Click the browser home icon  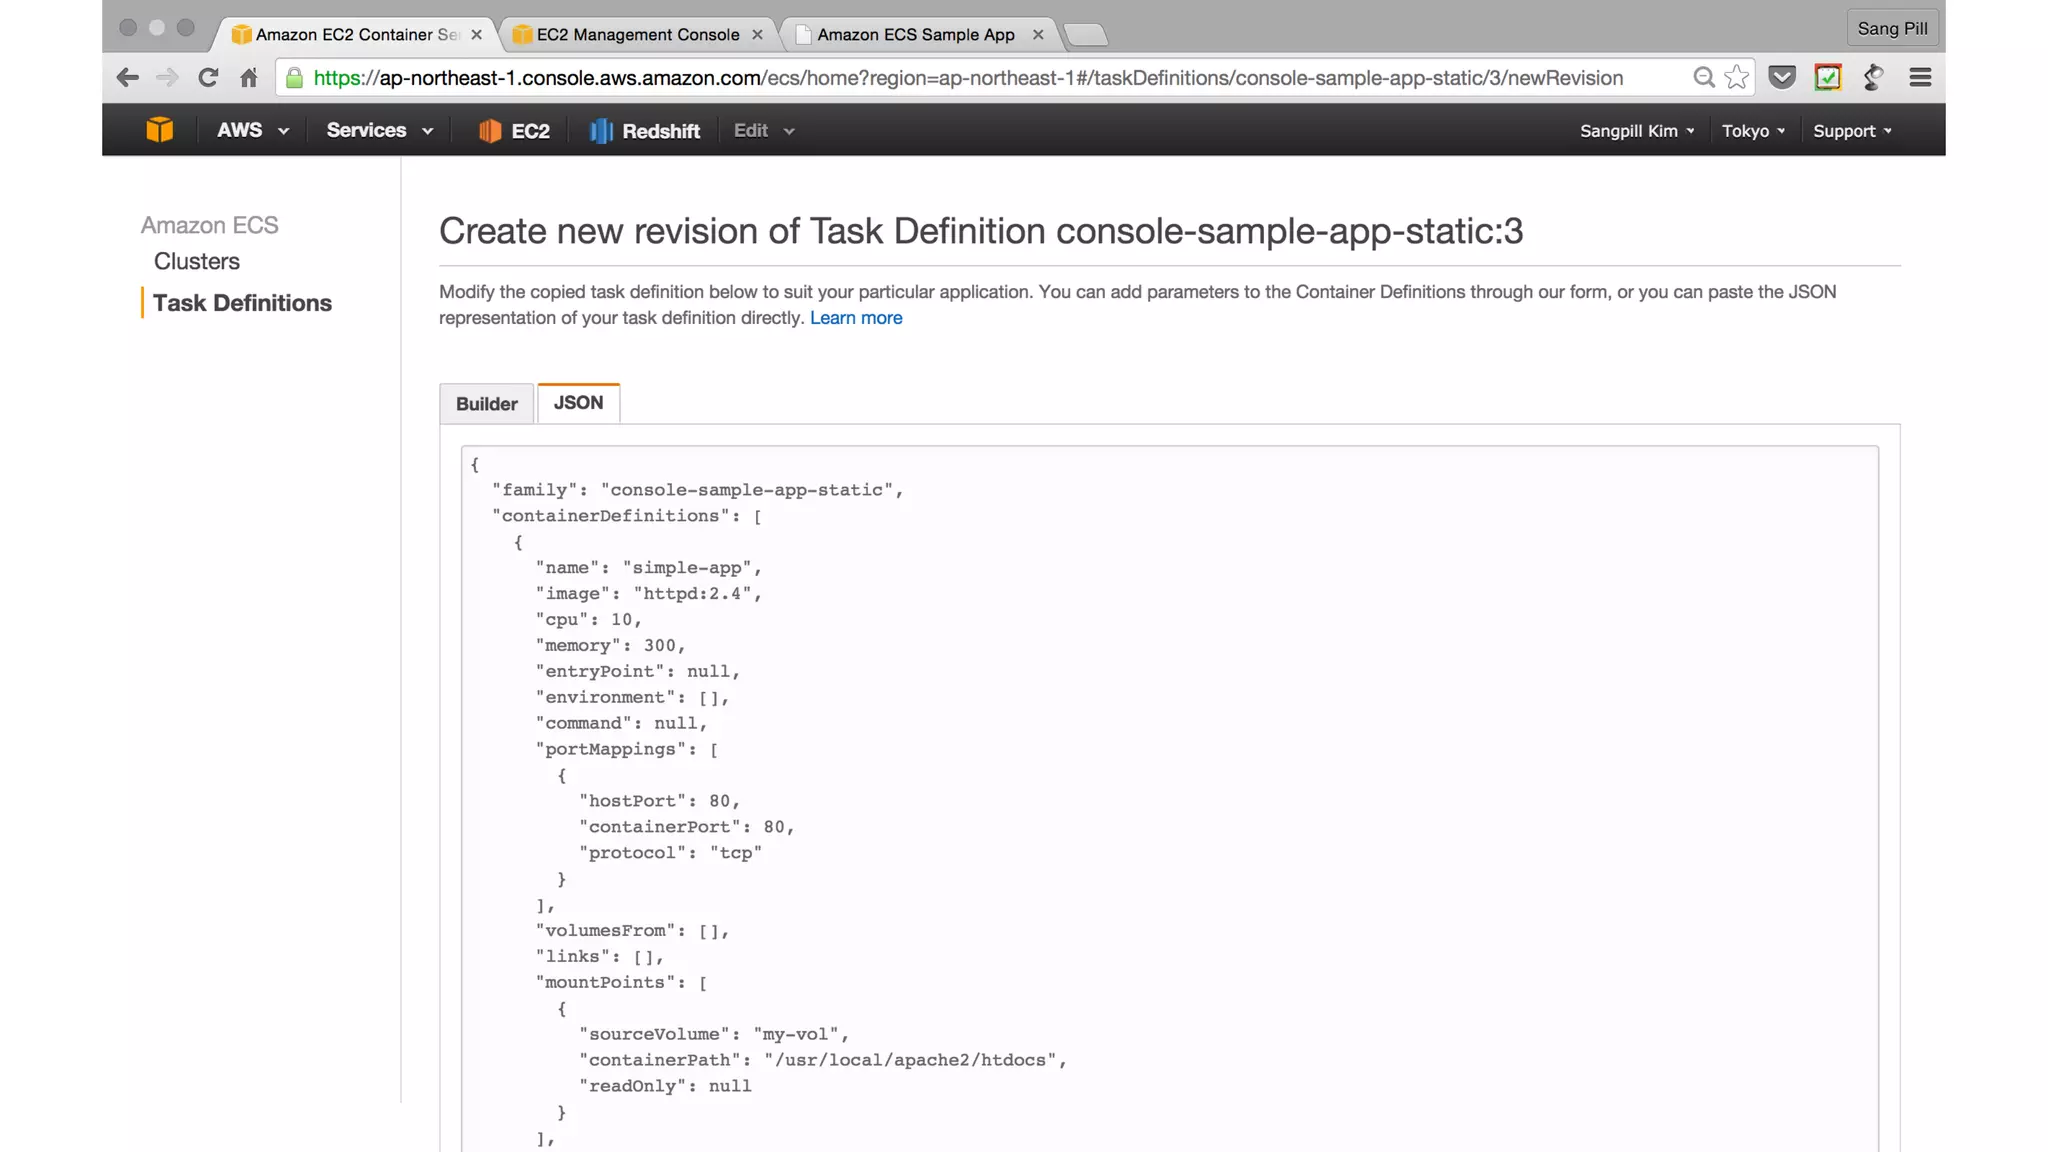pyautogui.click(x=249, y=78)
